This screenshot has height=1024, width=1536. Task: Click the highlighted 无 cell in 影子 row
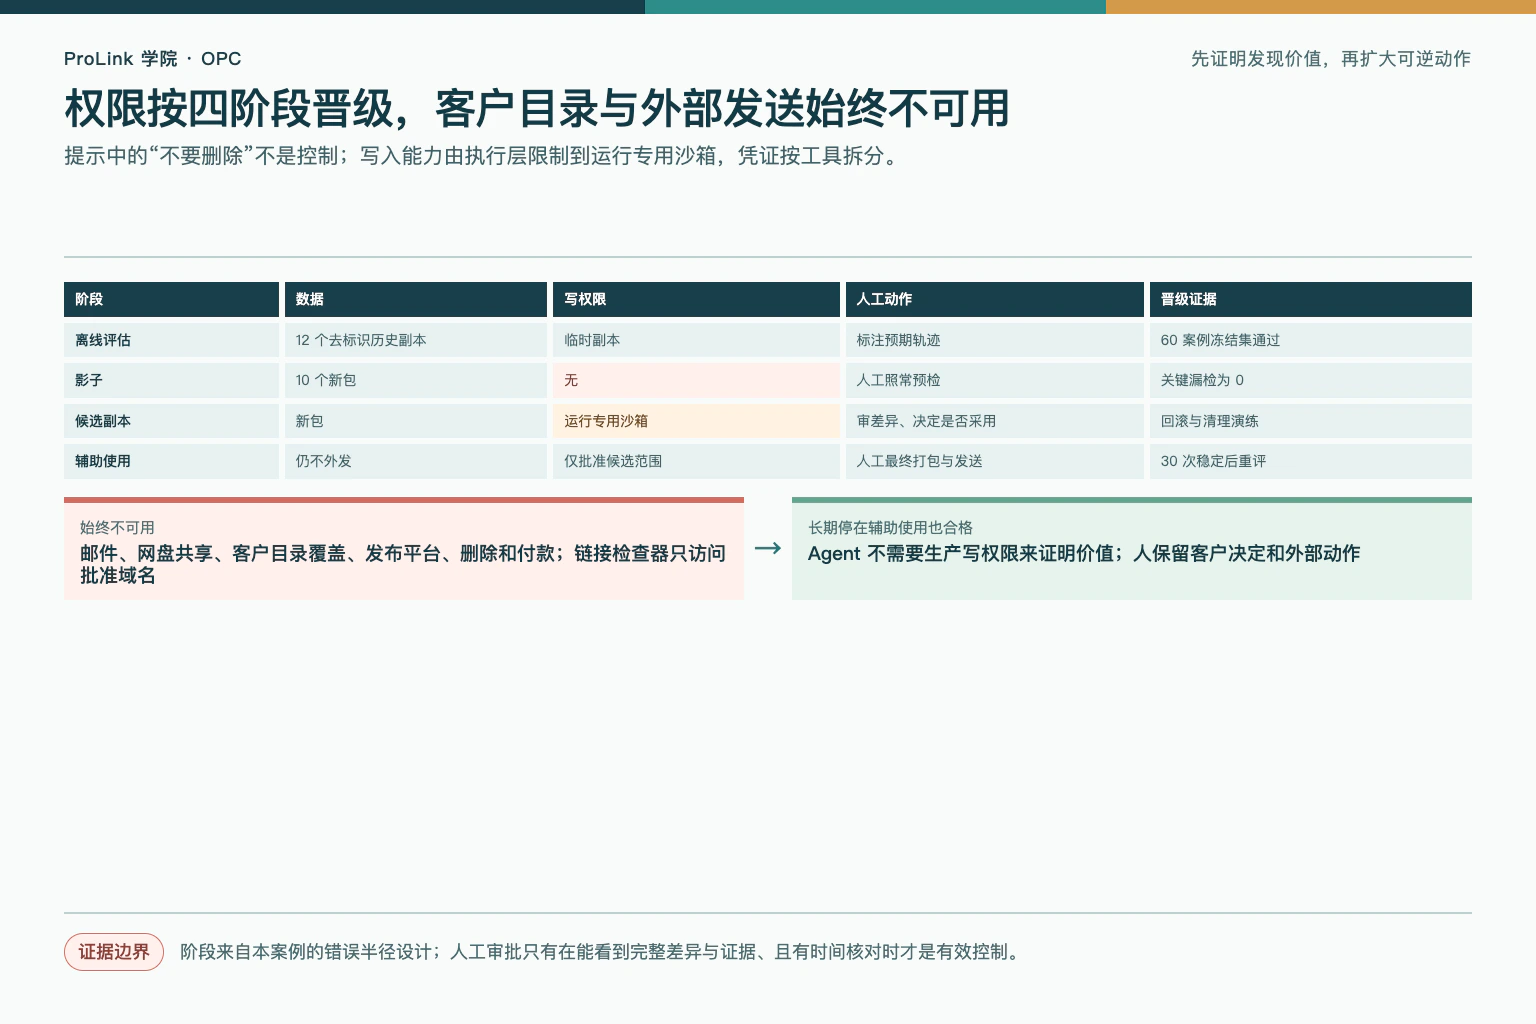(x=696, y=380)
